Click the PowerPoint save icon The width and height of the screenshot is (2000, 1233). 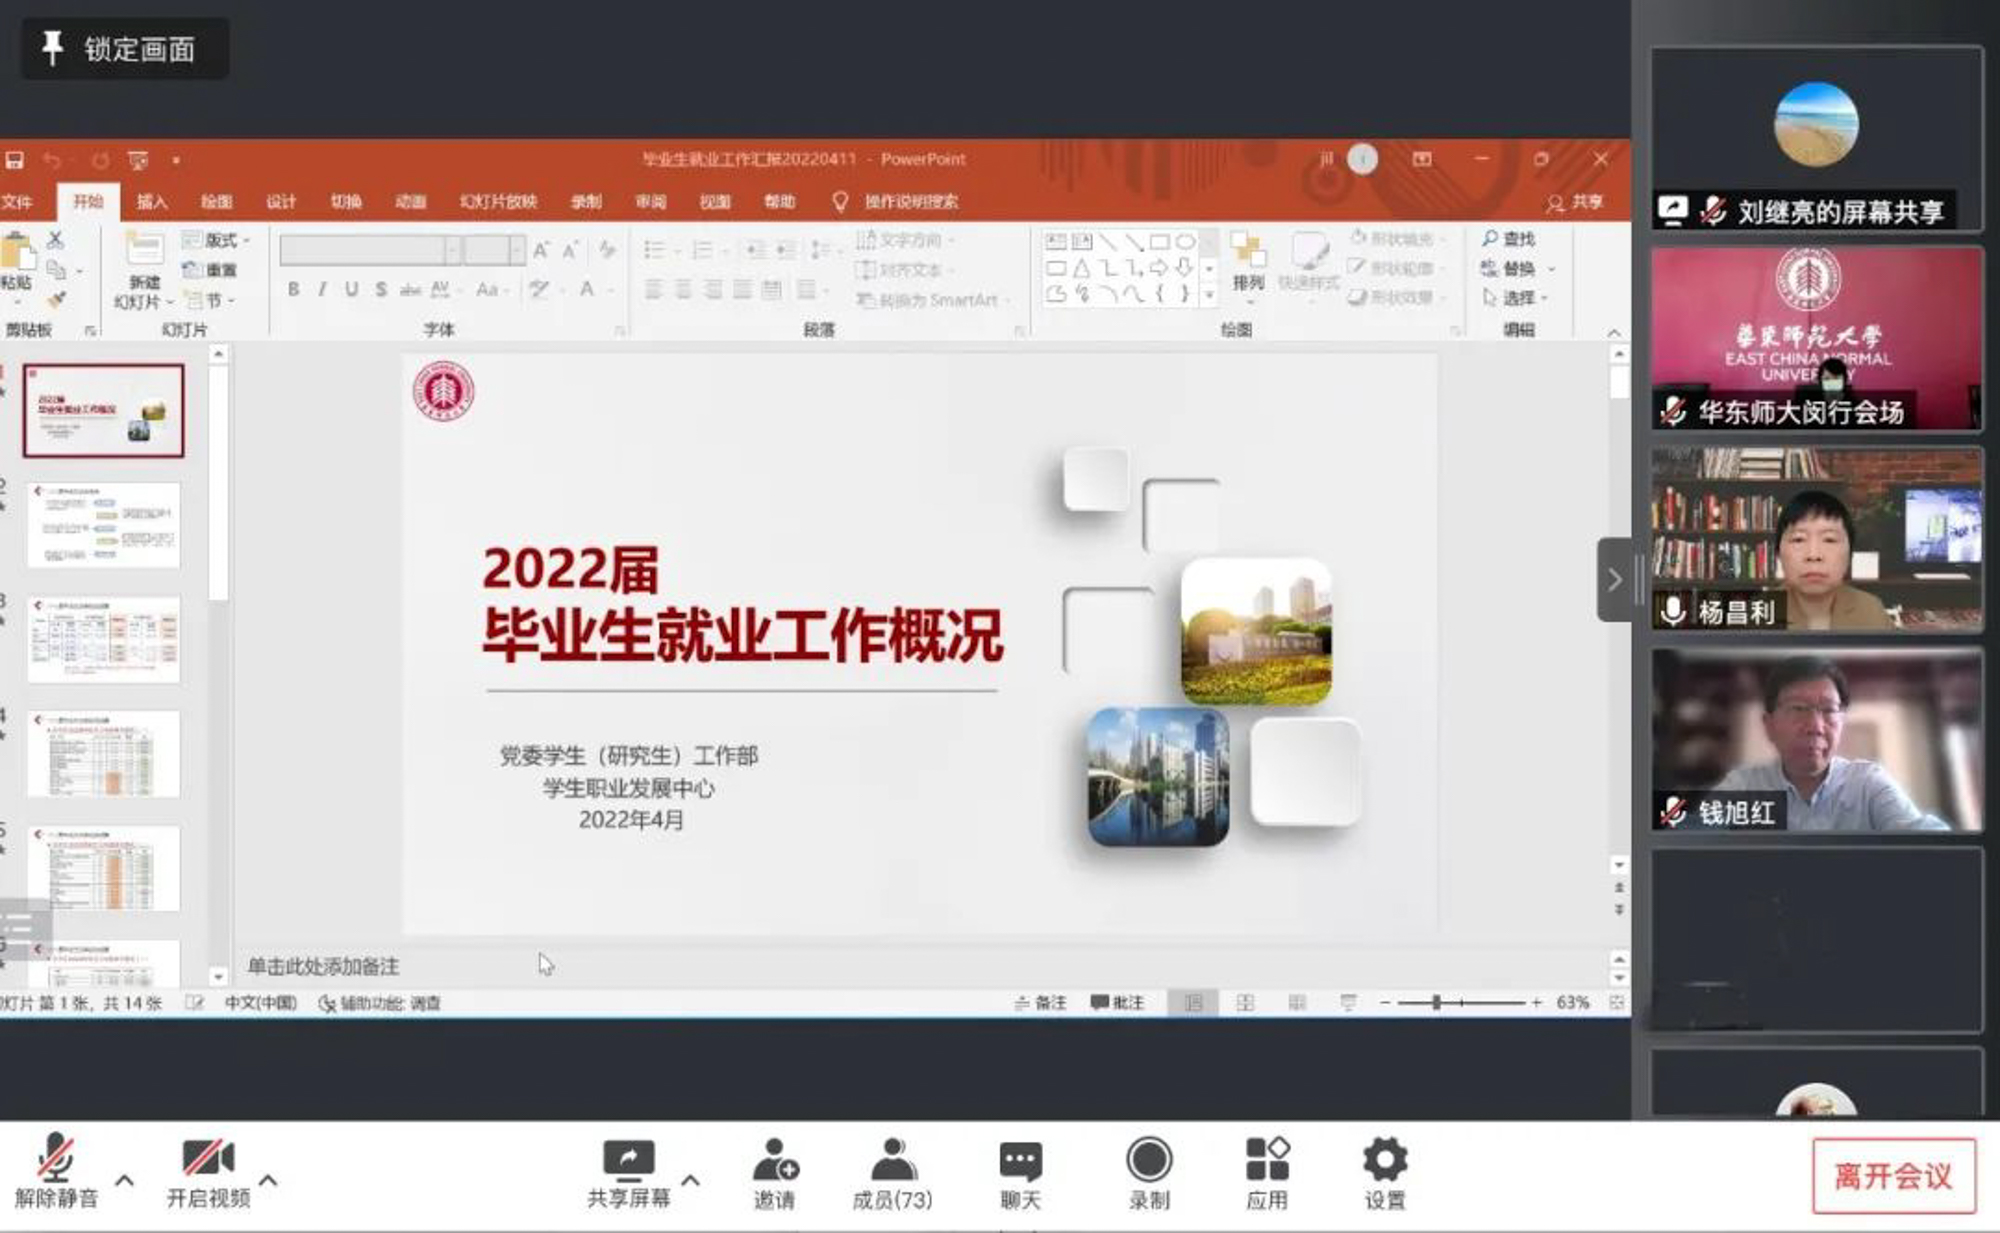tap(14, 160)
